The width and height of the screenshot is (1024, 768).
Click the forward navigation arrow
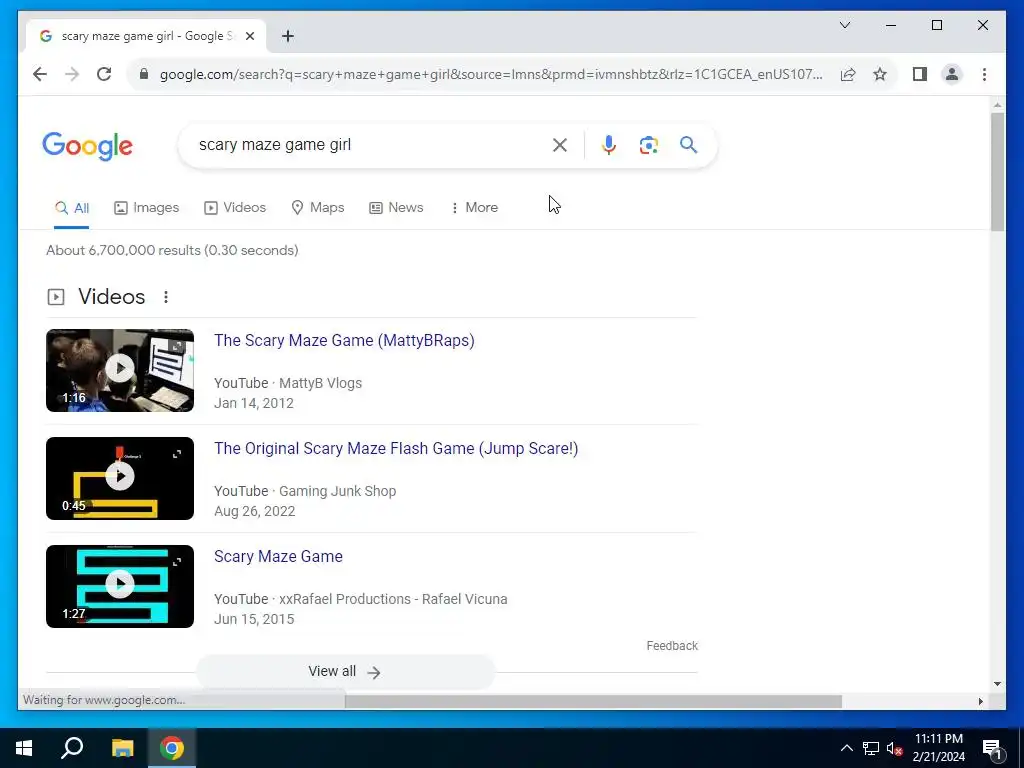tap(72, 74)
